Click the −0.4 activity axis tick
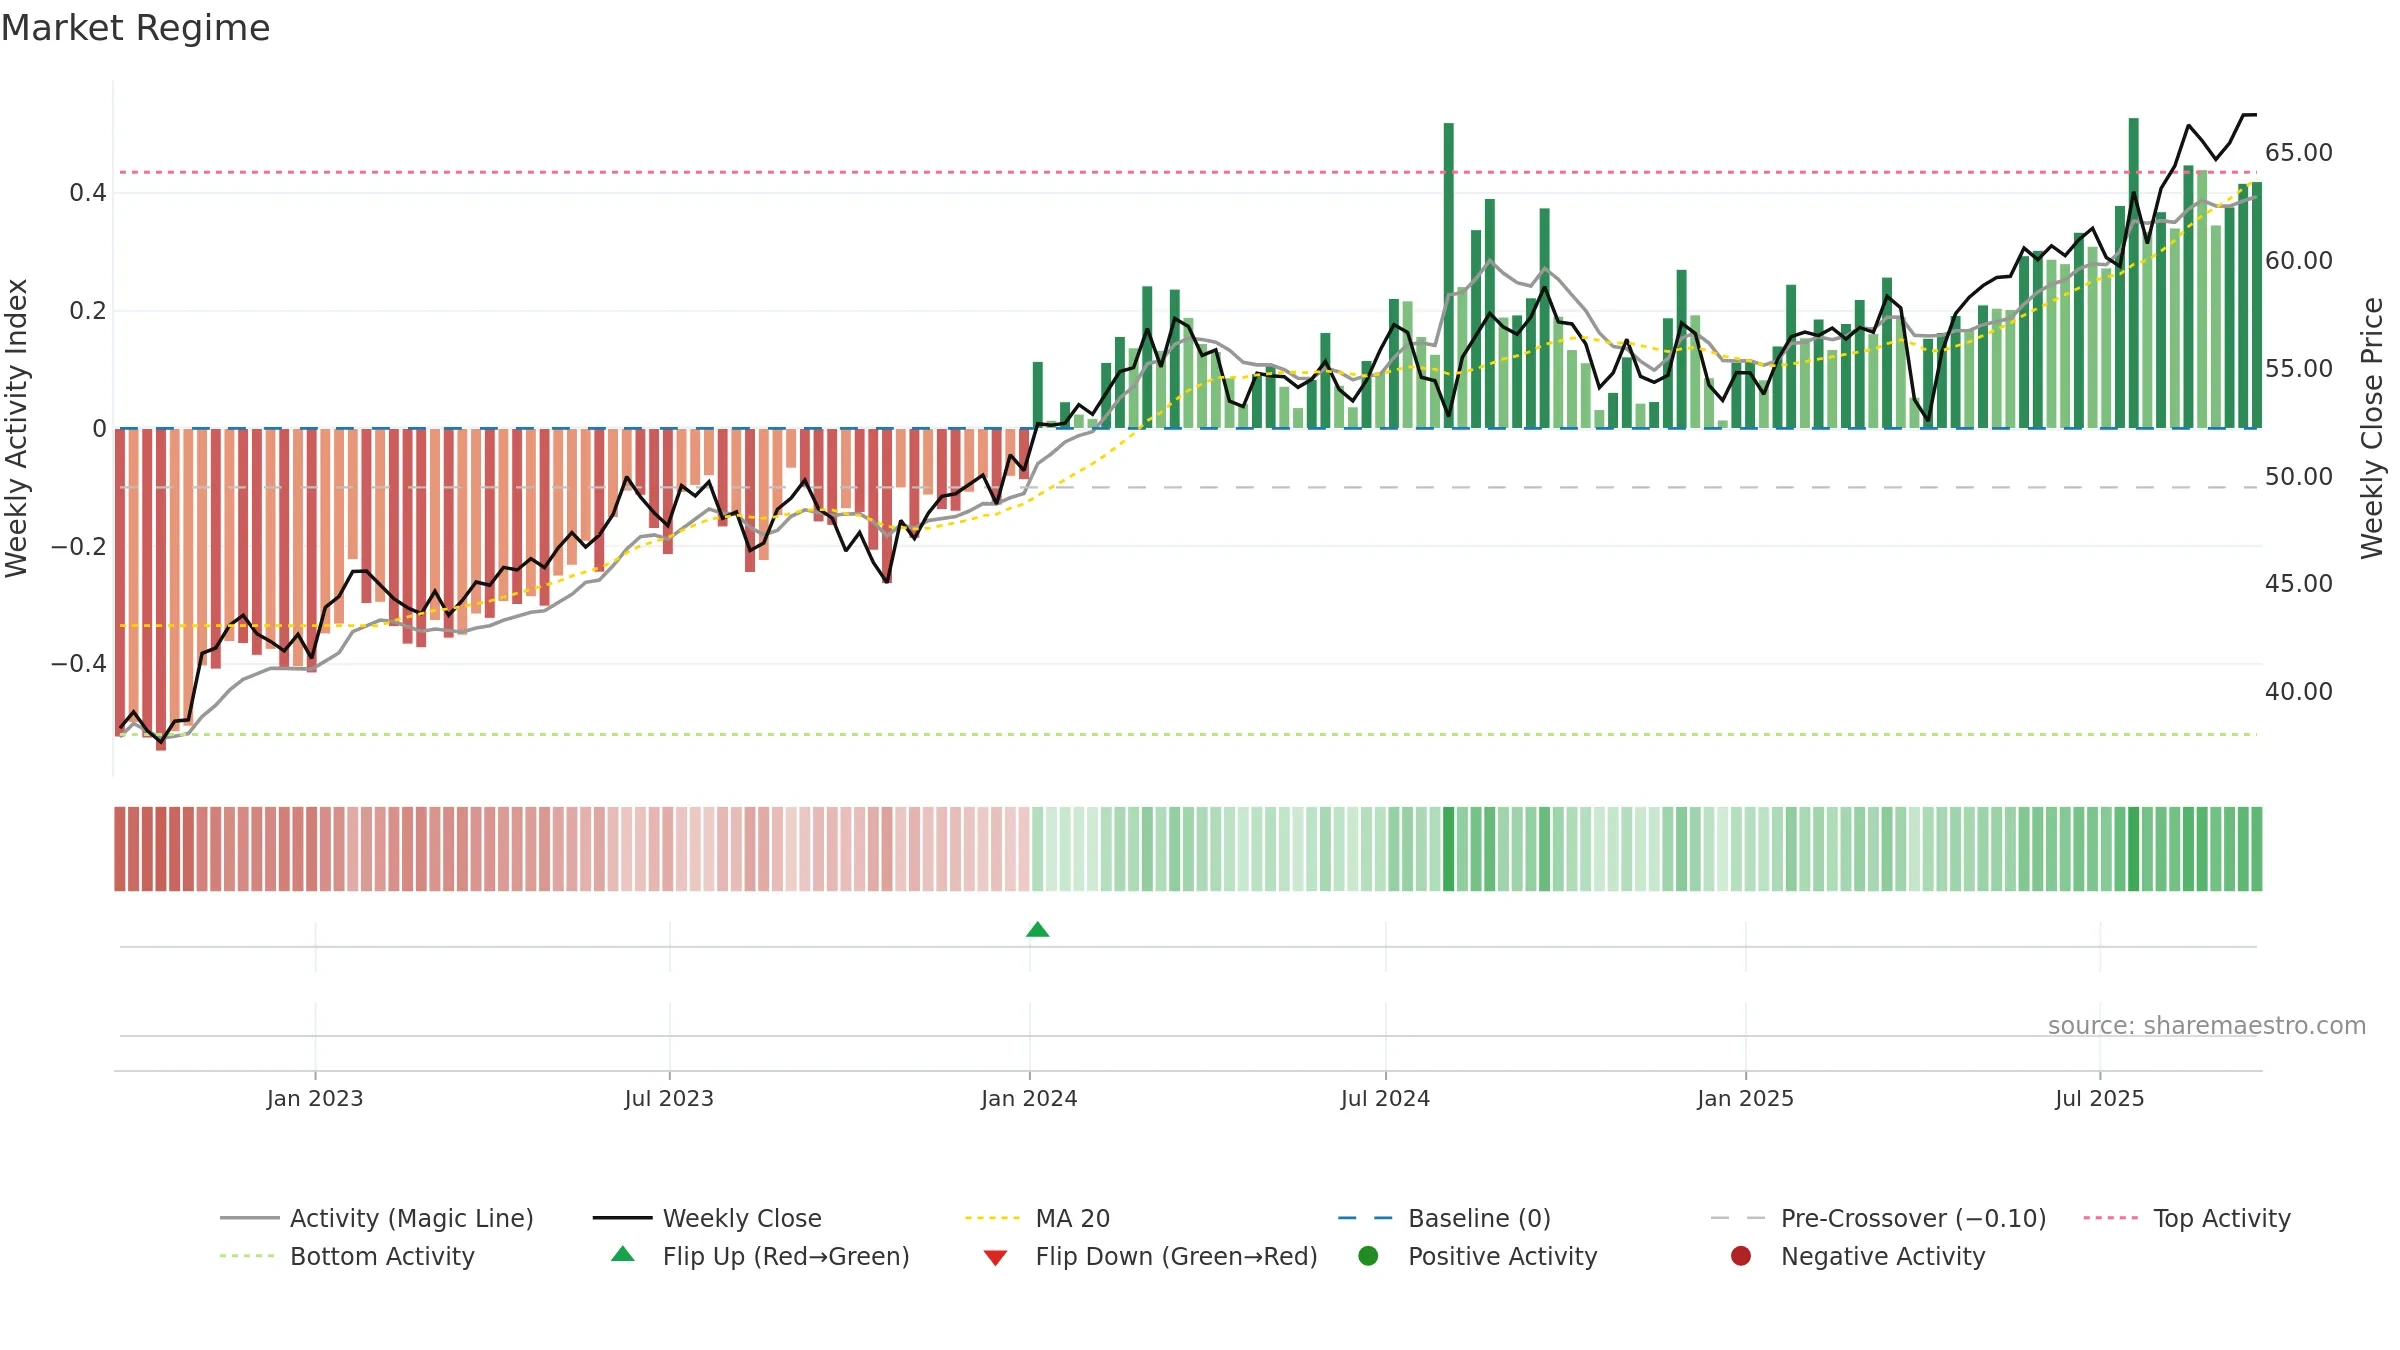 [x=79, y=664]
